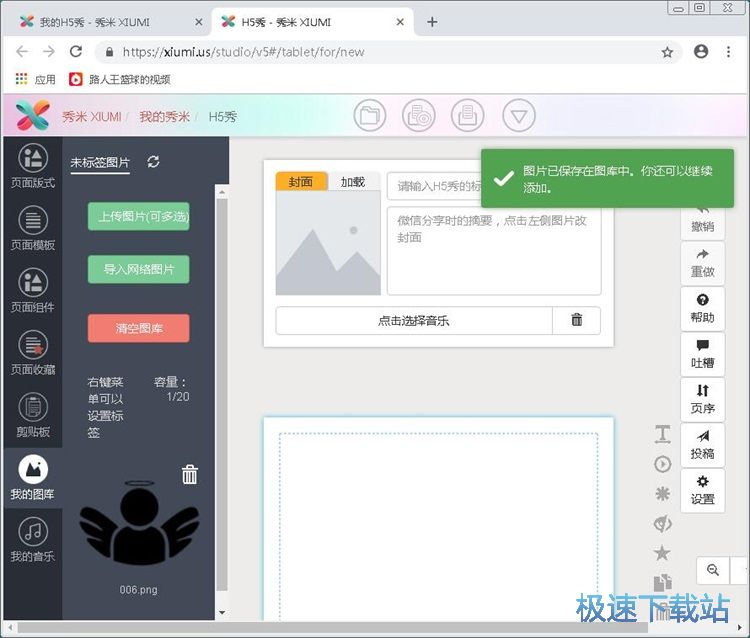Click the copy page icon
750x638 pixels.
662,582
